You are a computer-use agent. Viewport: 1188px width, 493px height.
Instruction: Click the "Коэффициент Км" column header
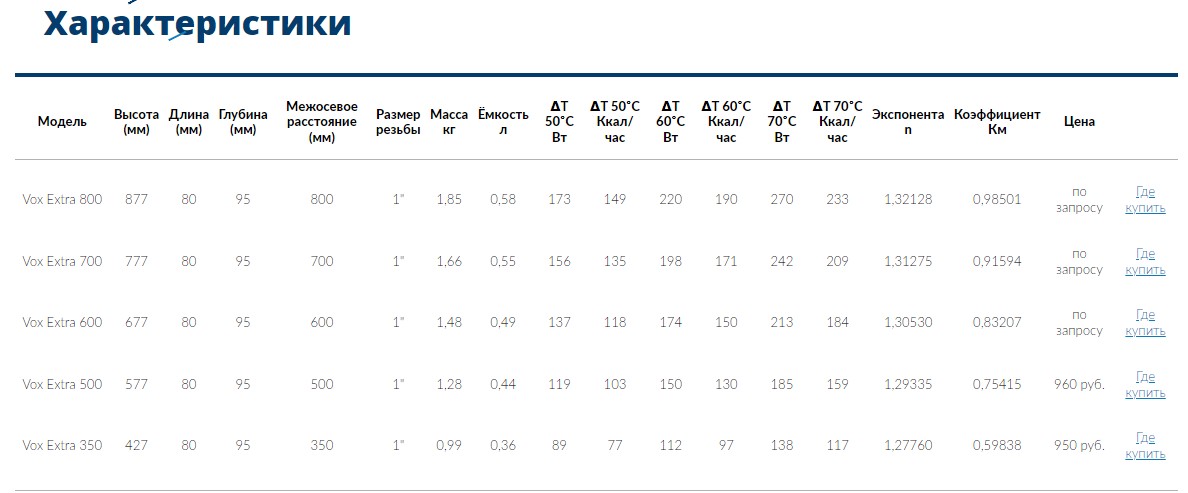pyautogui.click(x=997, y=121)
